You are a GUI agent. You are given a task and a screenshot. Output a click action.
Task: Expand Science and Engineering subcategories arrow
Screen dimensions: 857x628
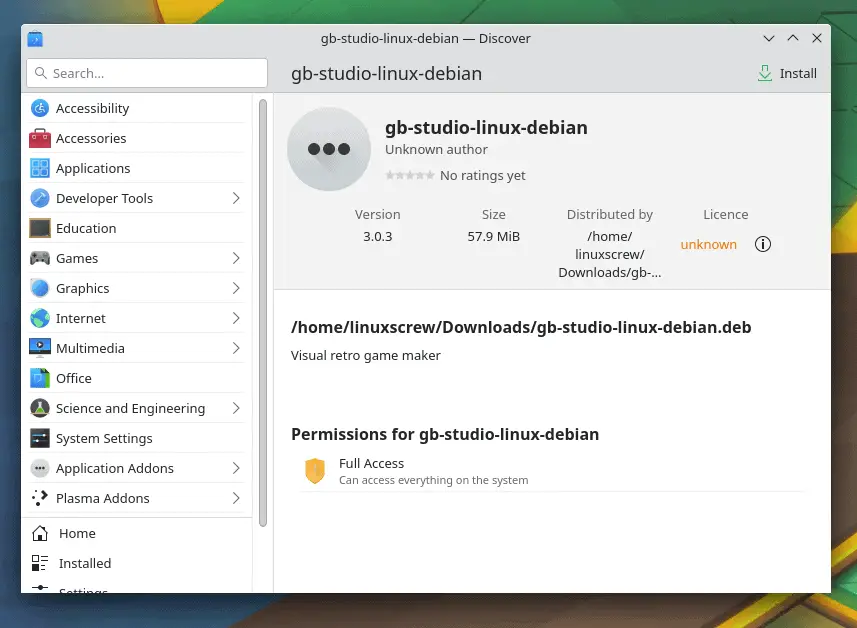click(236, 408)
